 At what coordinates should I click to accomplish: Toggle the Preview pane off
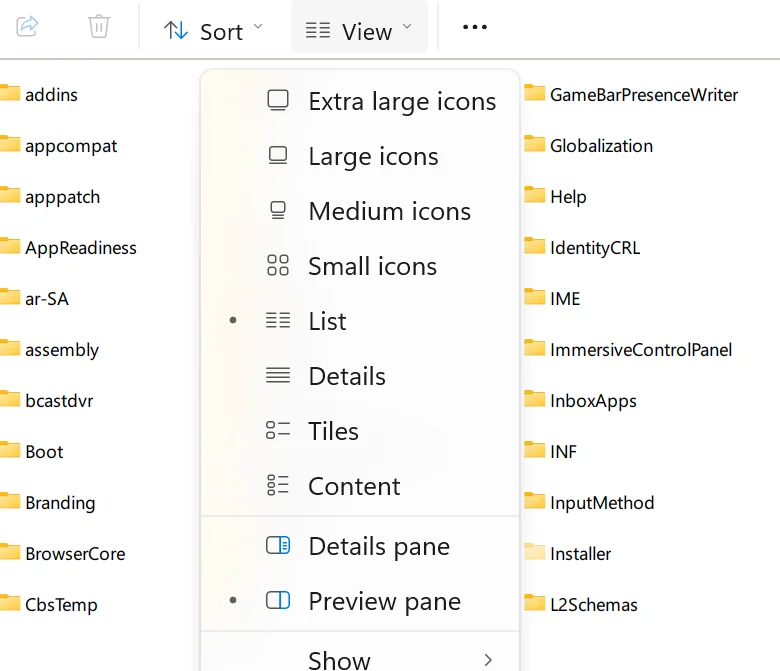[x=360, y=601]
